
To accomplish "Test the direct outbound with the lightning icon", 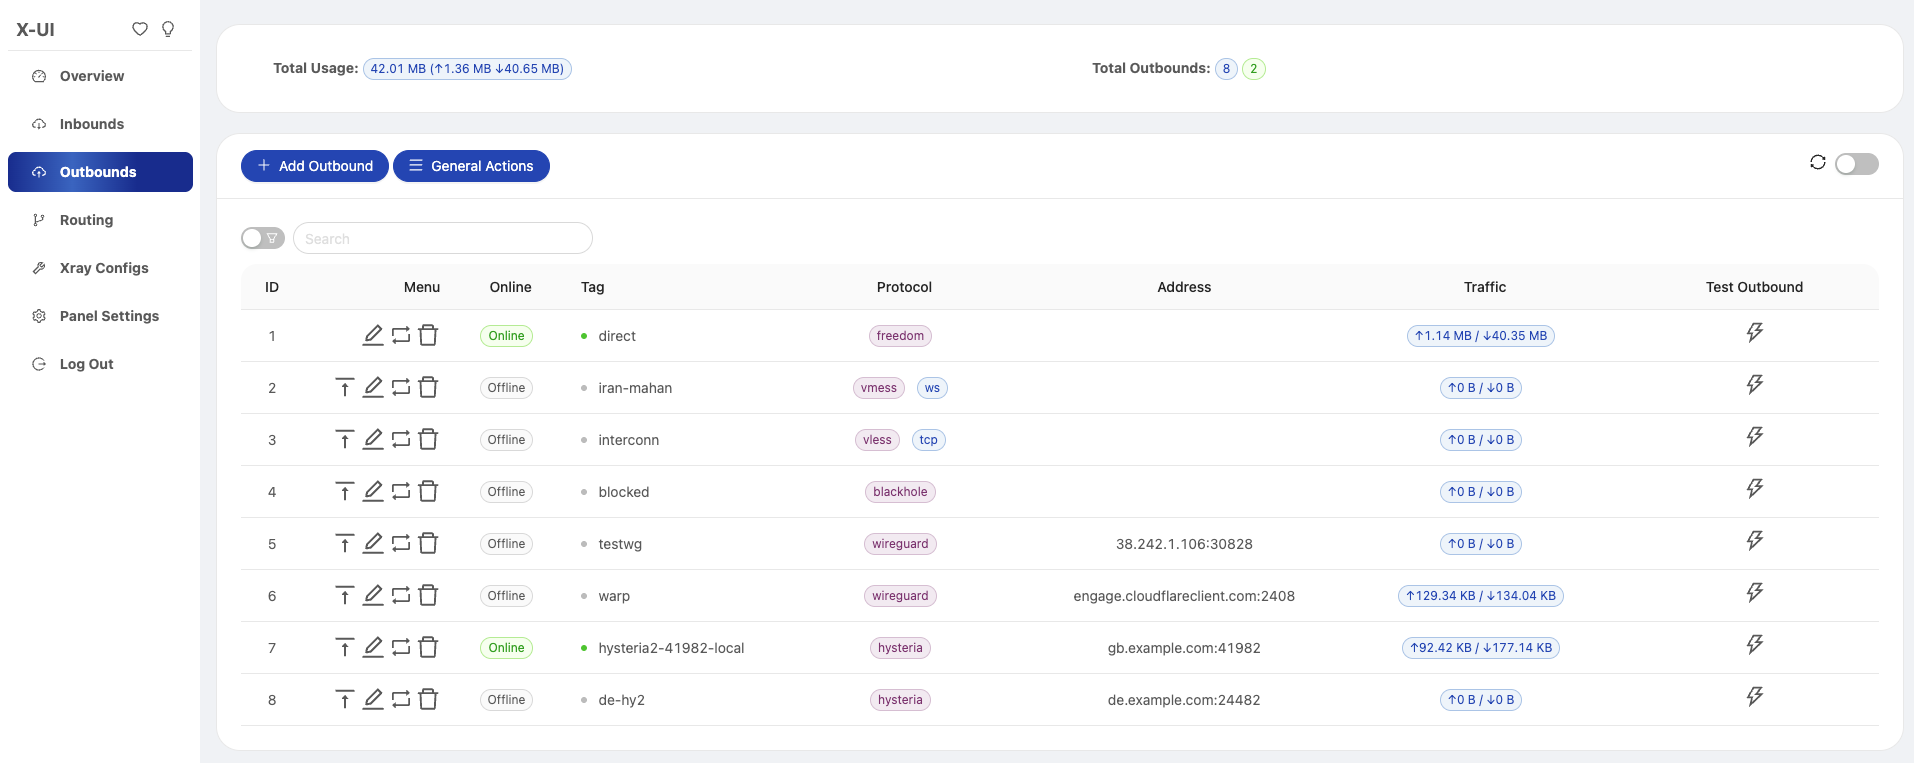I will point(1755,333).
